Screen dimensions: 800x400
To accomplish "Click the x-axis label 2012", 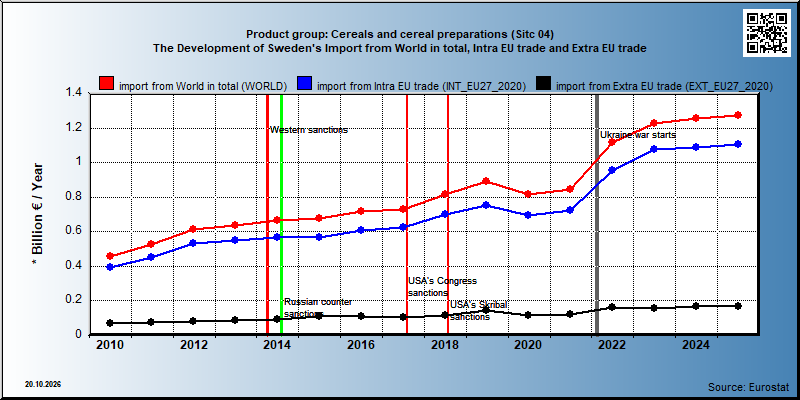I will coord(193,345).
